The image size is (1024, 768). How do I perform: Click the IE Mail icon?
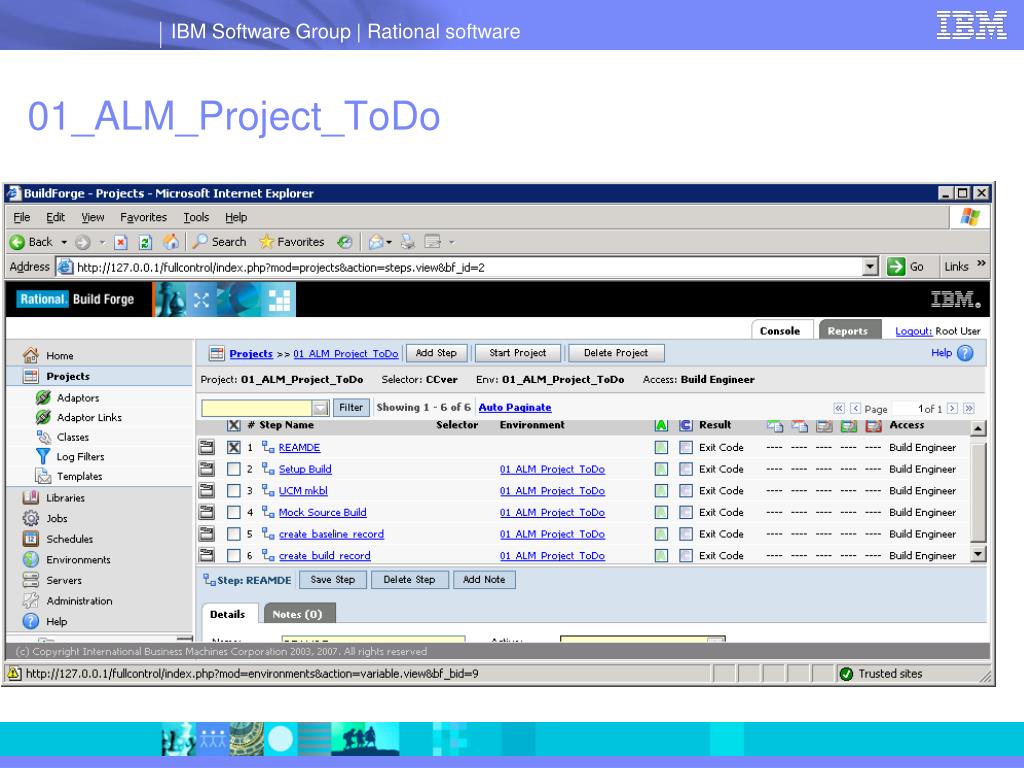(376, 242)
